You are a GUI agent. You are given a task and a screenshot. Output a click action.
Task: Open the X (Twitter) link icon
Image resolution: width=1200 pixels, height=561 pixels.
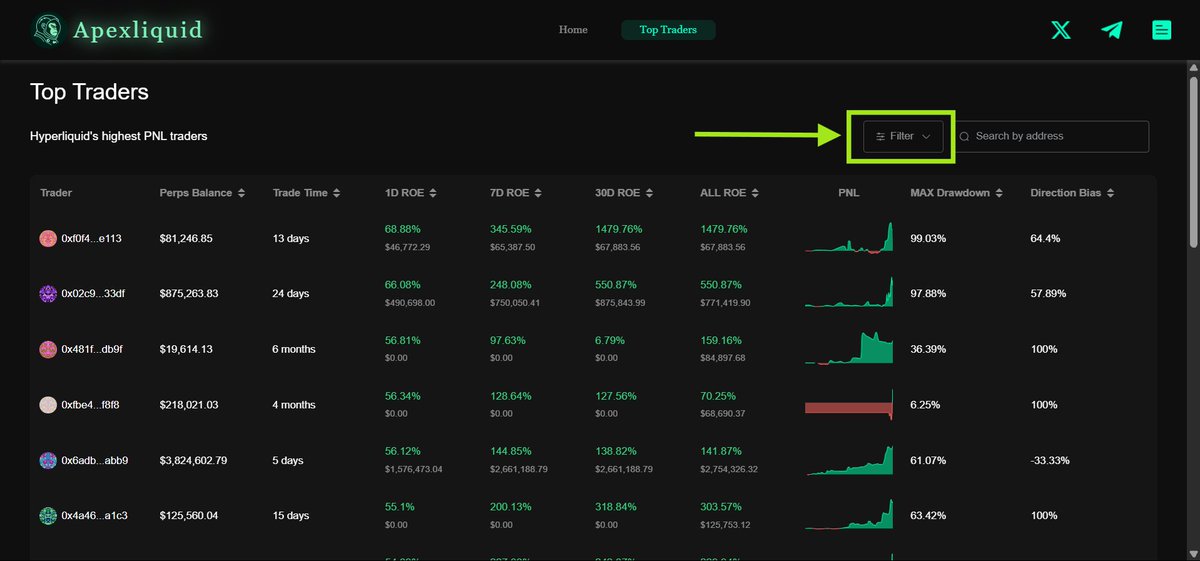1061,30
